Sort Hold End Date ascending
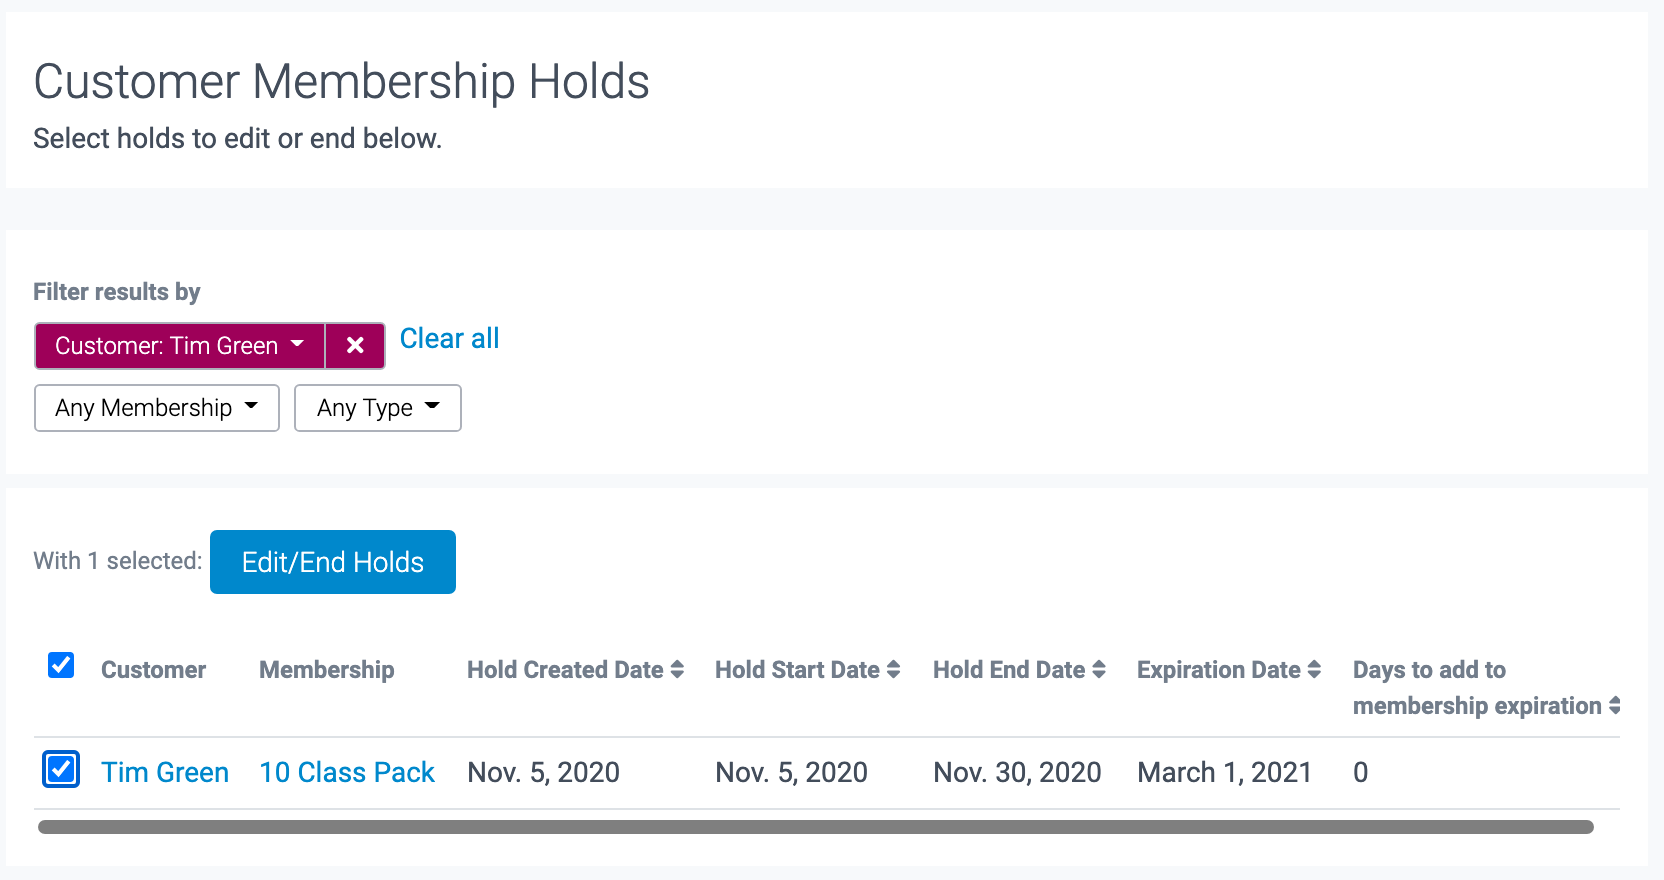The height and width of the screenshot is (880, 1664). 1100,663
